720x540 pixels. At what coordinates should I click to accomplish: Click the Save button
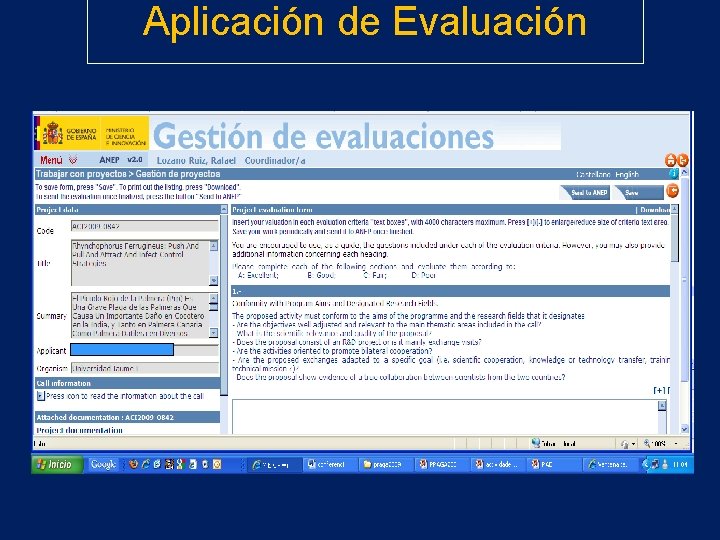[639, 193]
